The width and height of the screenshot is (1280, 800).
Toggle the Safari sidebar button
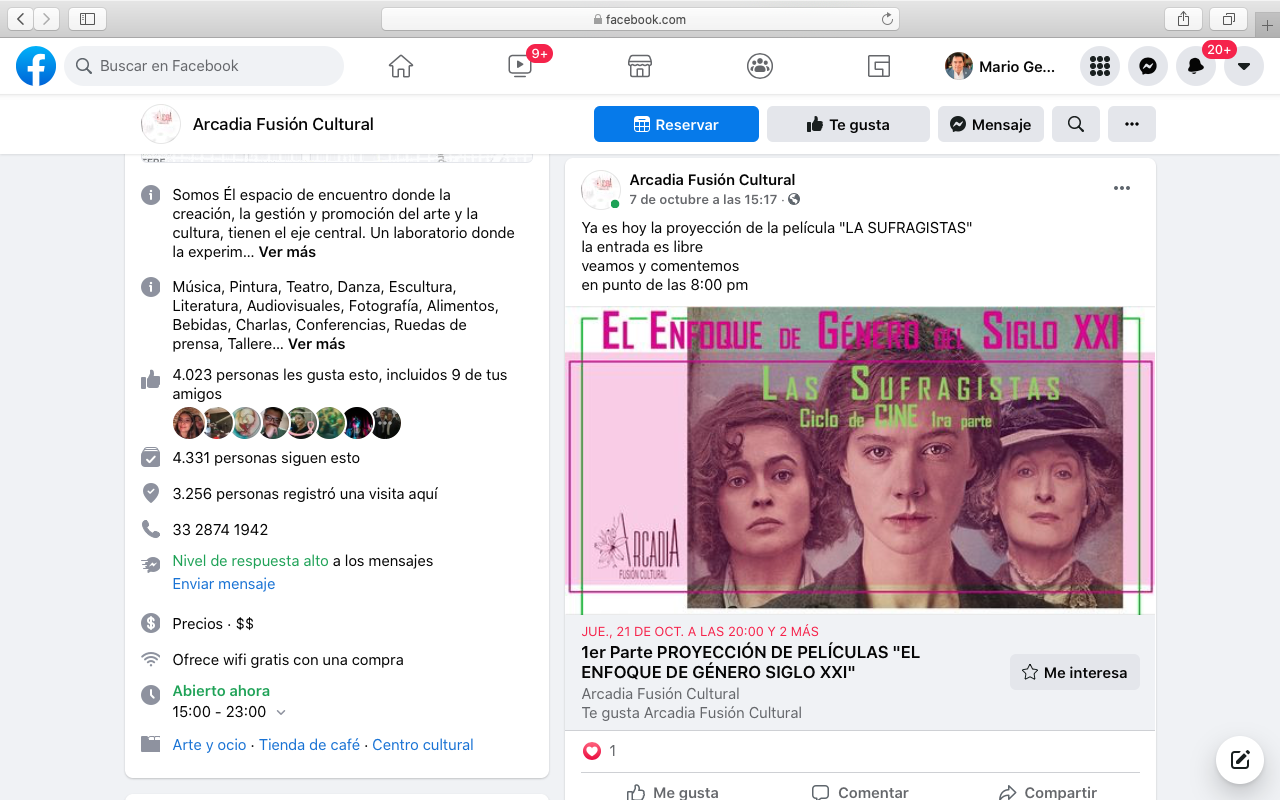[x=87, y=18]
